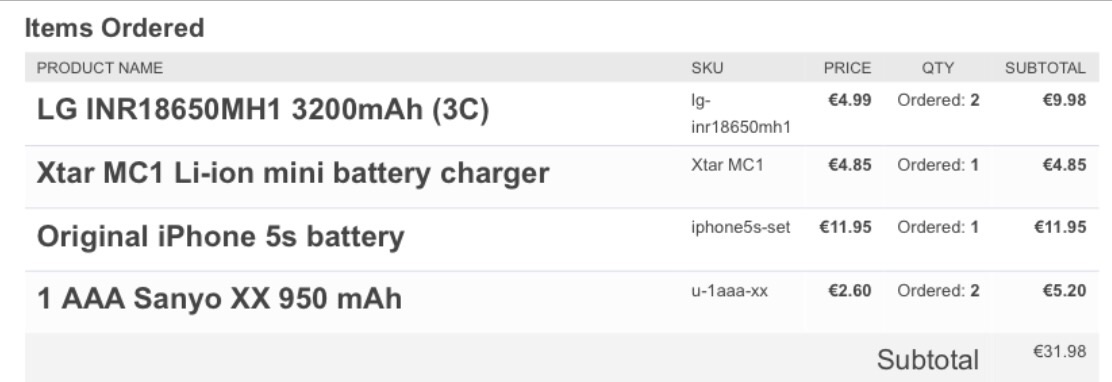1112x382 pixels.
Task: Click the €11.95 price of iPhone battery
Action: point(845,227)
